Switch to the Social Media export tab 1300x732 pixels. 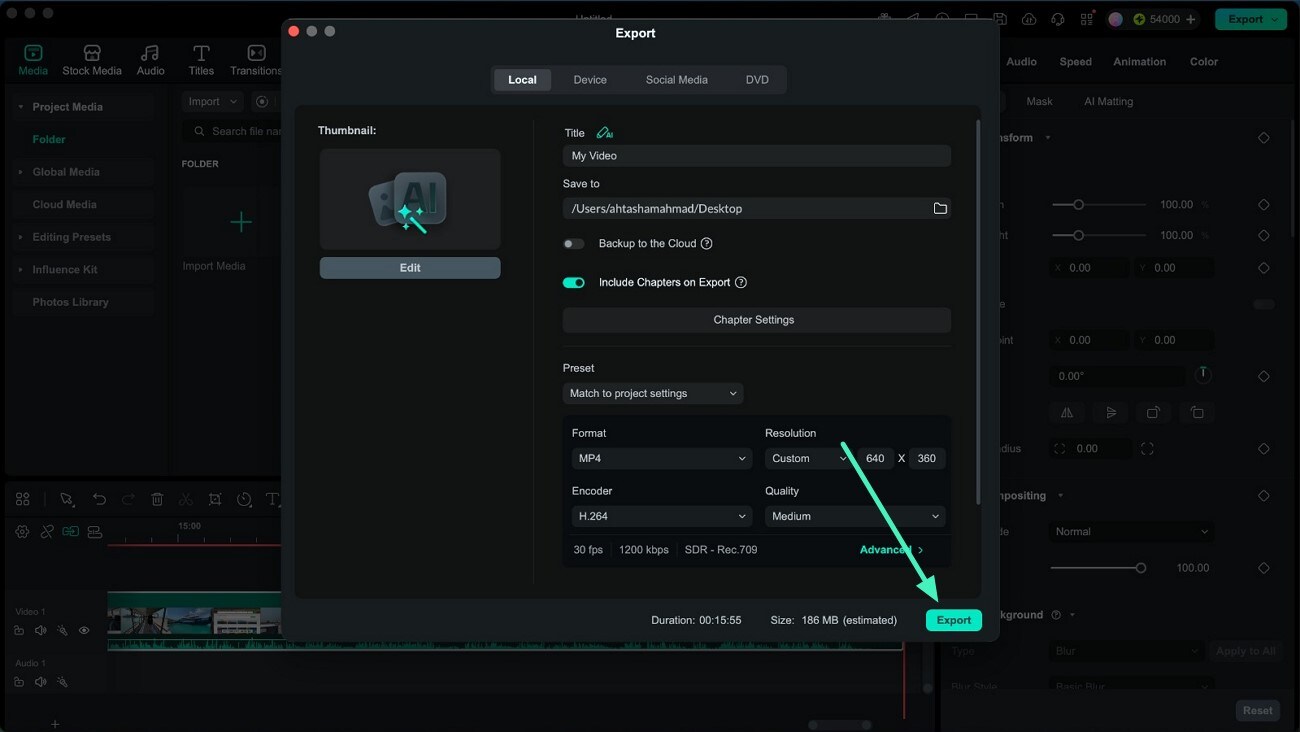(677, 80)
